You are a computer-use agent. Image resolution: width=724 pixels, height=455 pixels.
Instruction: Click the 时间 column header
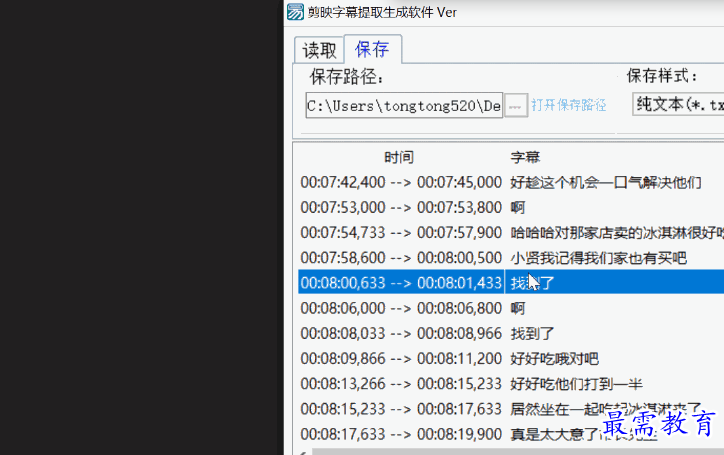[x=398, y=157]
